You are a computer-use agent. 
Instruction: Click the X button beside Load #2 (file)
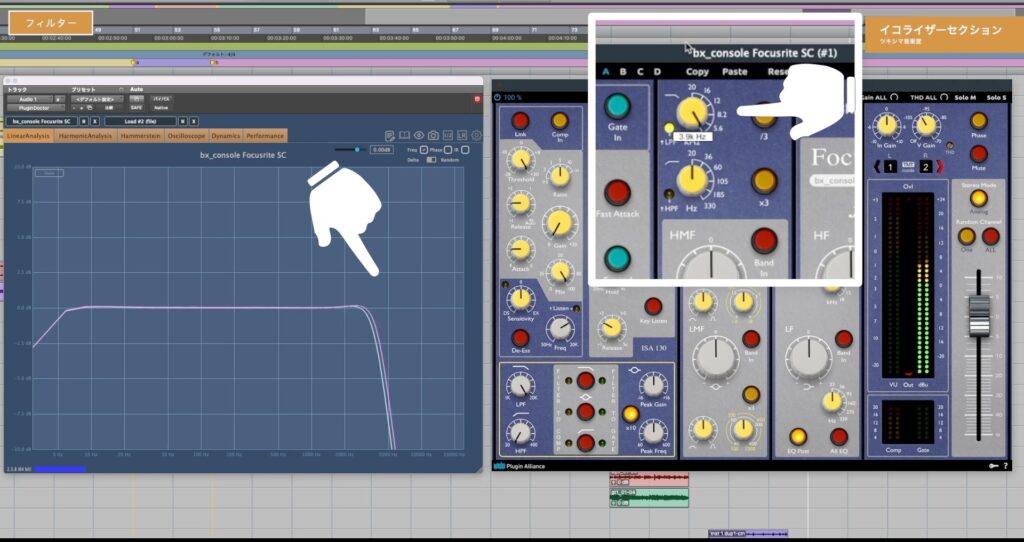(x=195, y=121)
